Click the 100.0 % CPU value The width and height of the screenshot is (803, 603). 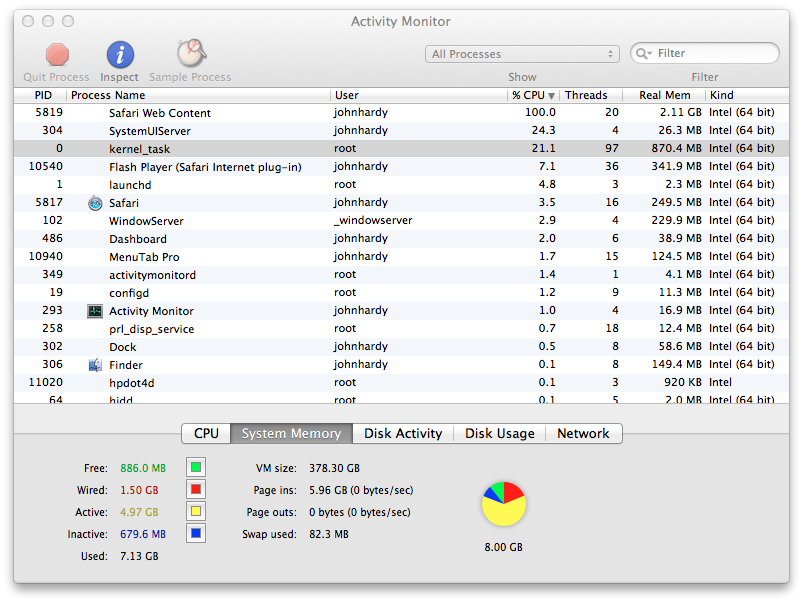click(x=540, y=112)
